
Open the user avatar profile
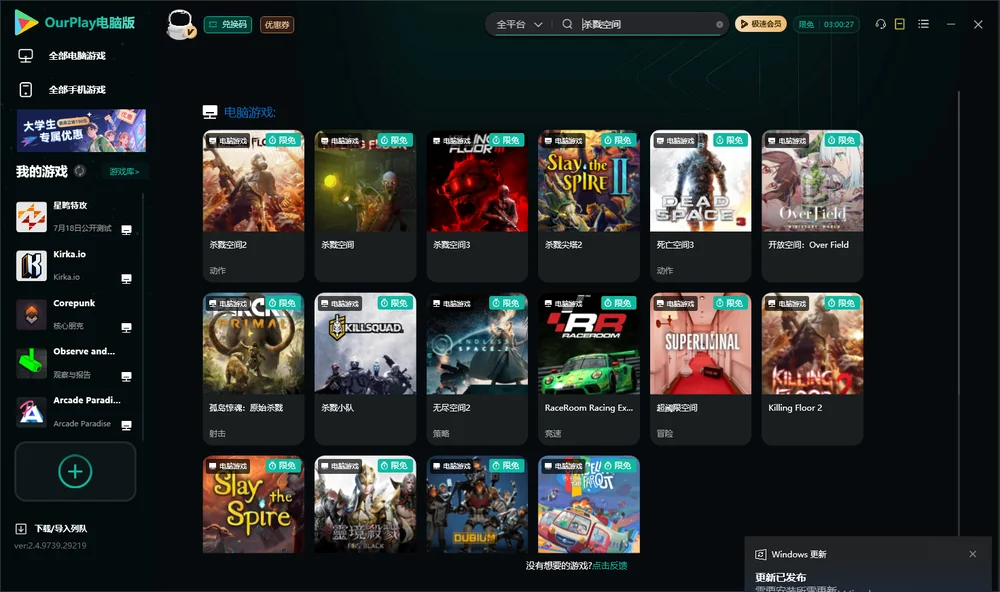tap(180, 24)
